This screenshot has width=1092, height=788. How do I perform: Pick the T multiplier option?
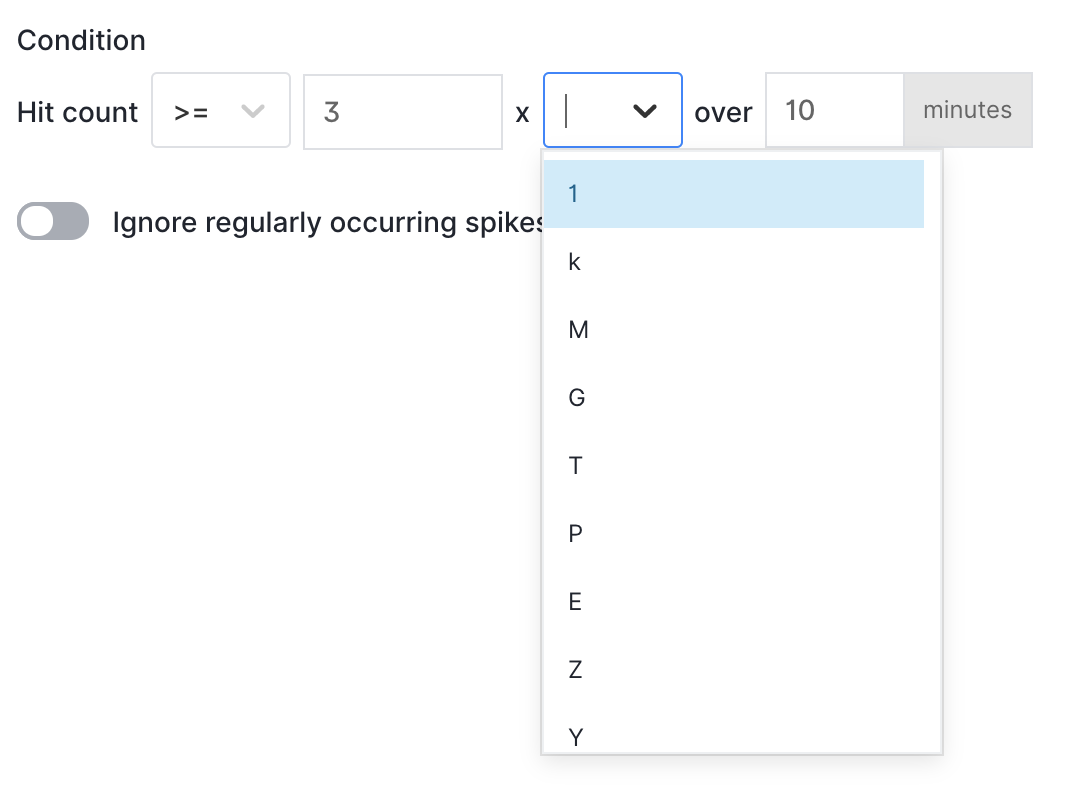click(x=733, y=465)
